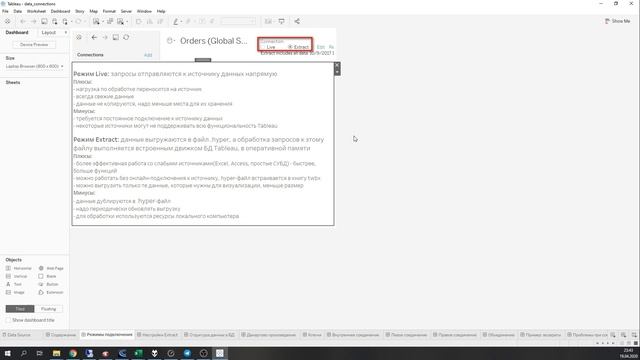Add a Blank object
This screenshot has width=640, height=360.
click(47, 276)
